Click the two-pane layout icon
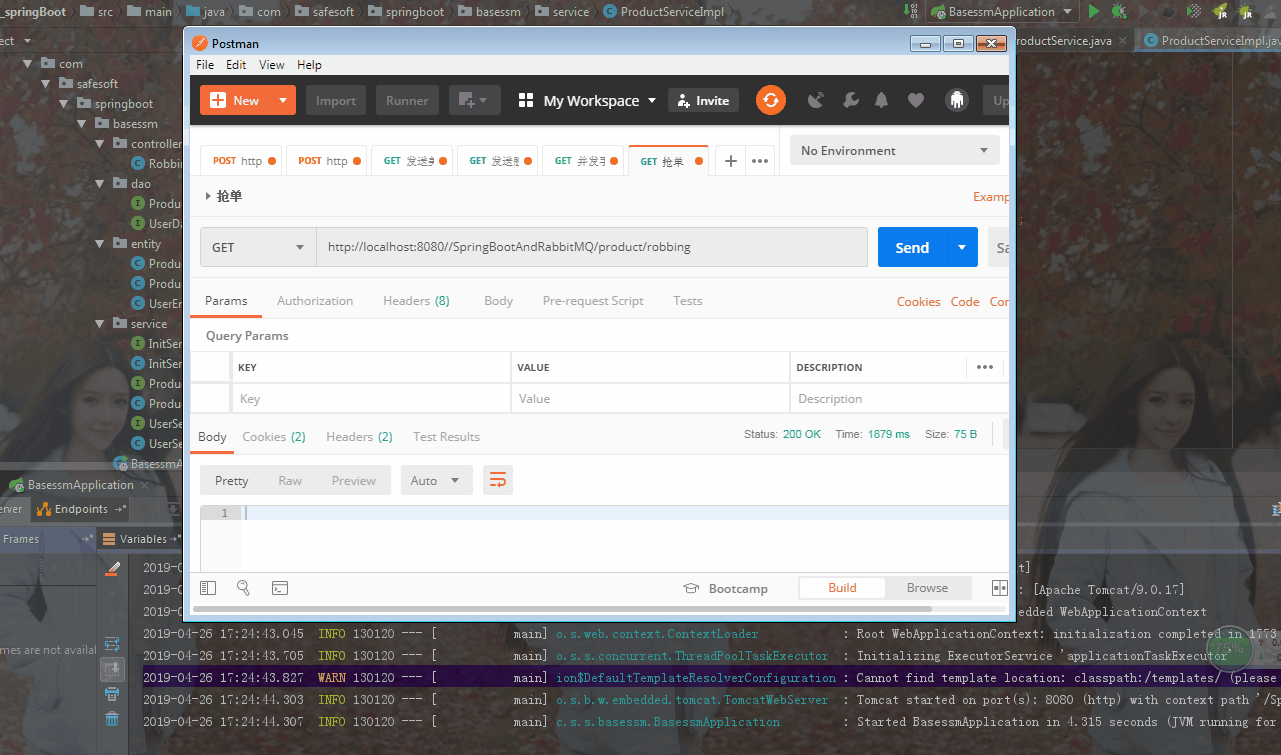 tap(999, 588)
